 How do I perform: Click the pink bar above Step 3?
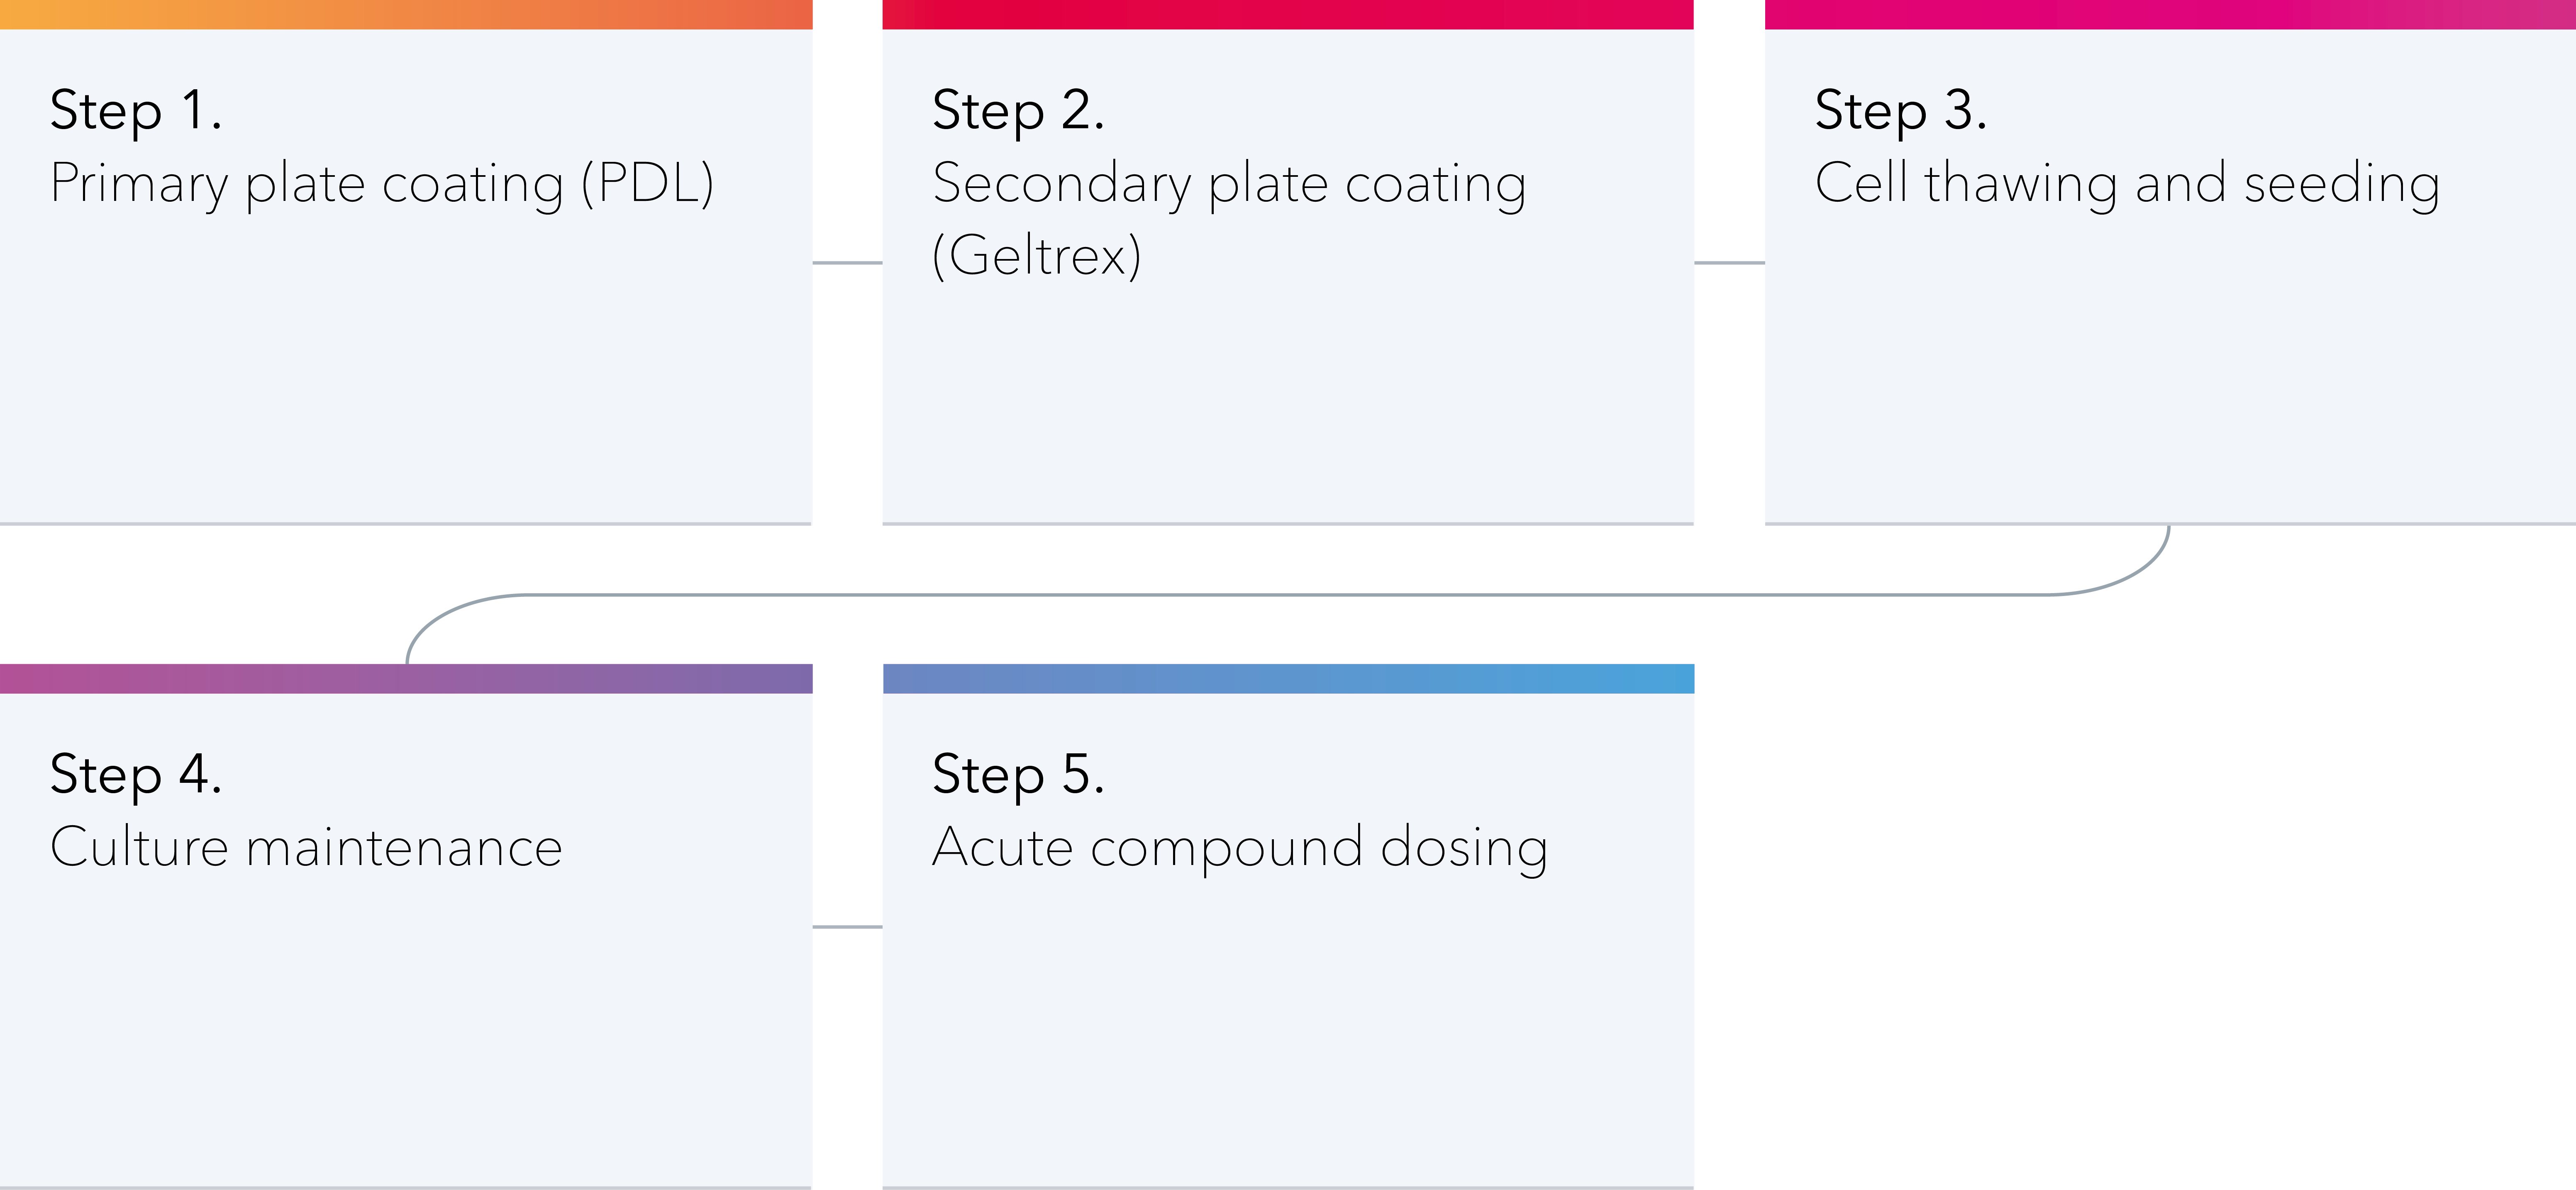2170,14
